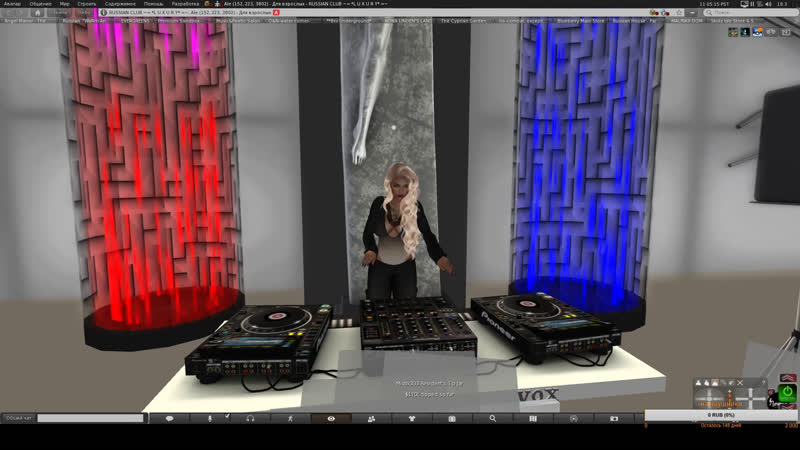Screen dimensions: 800x450
Task: Click the blue-orange HUD icon at top right
Action: pyautogui.click(x=758, y=32)
